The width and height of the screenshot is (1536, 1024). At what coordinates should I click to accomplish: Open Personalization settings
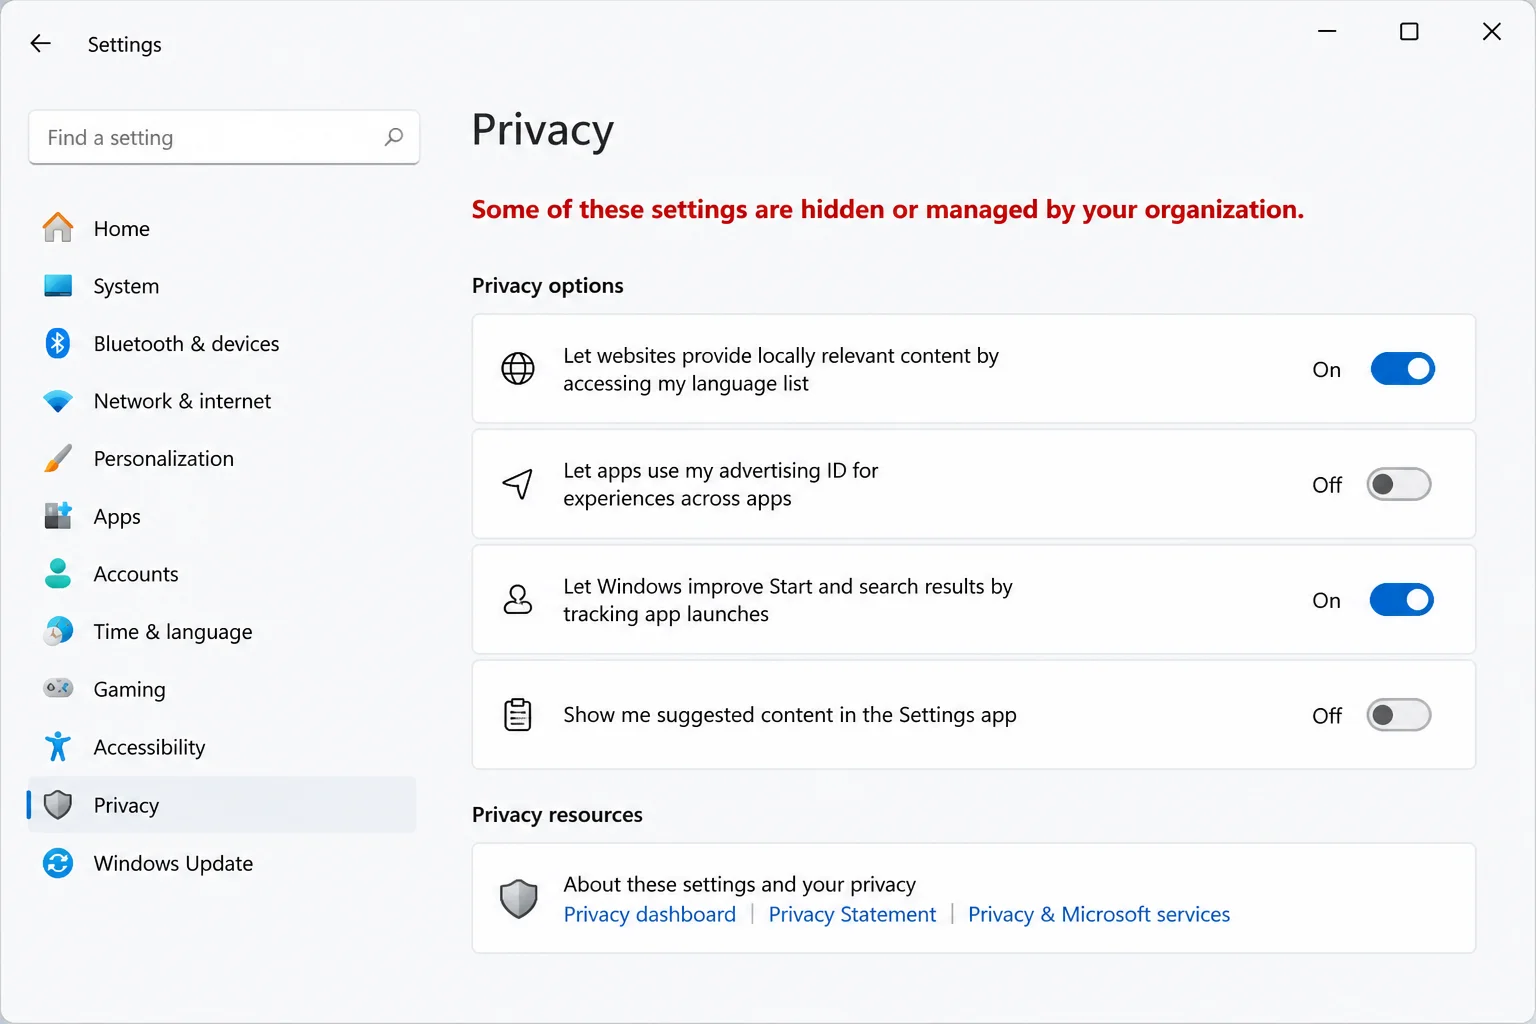pos(222,459)
